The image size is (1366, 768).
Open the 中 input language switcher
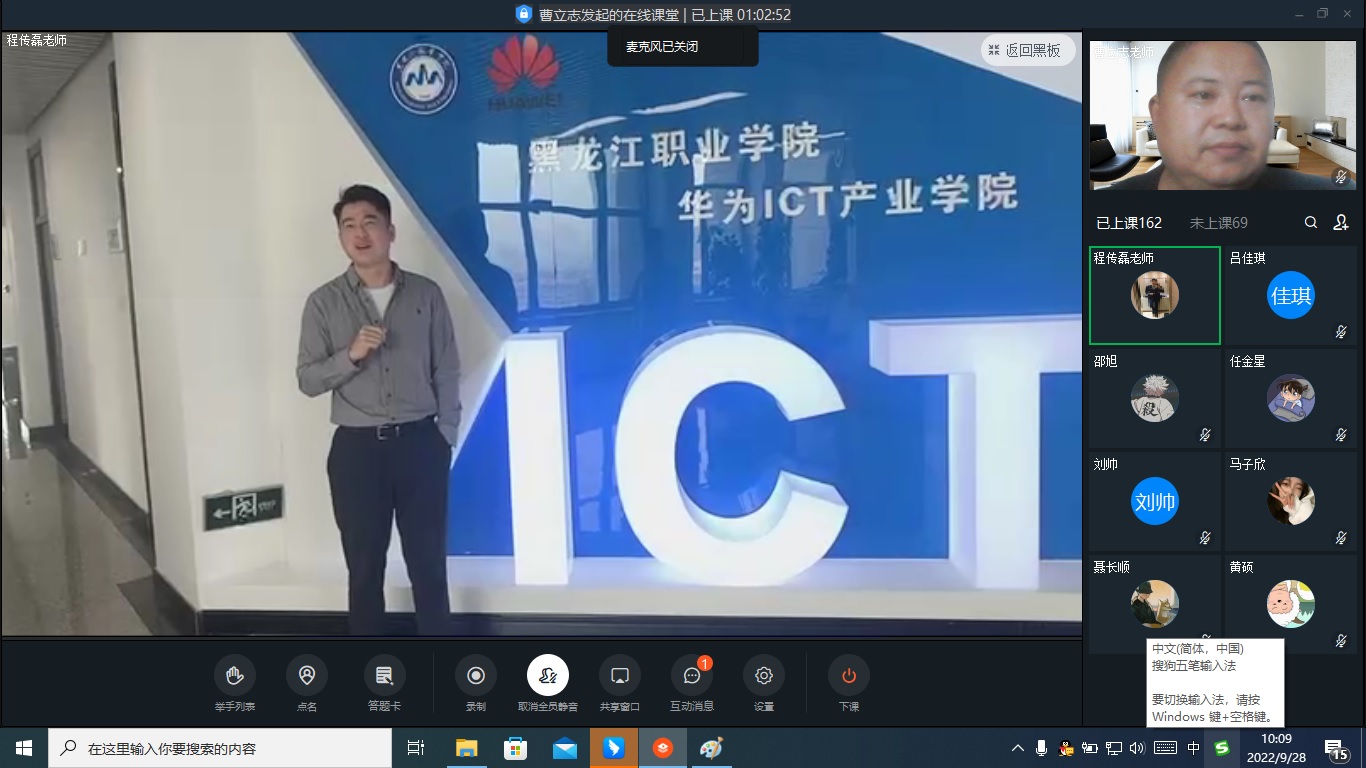[x=1193, y=748]
